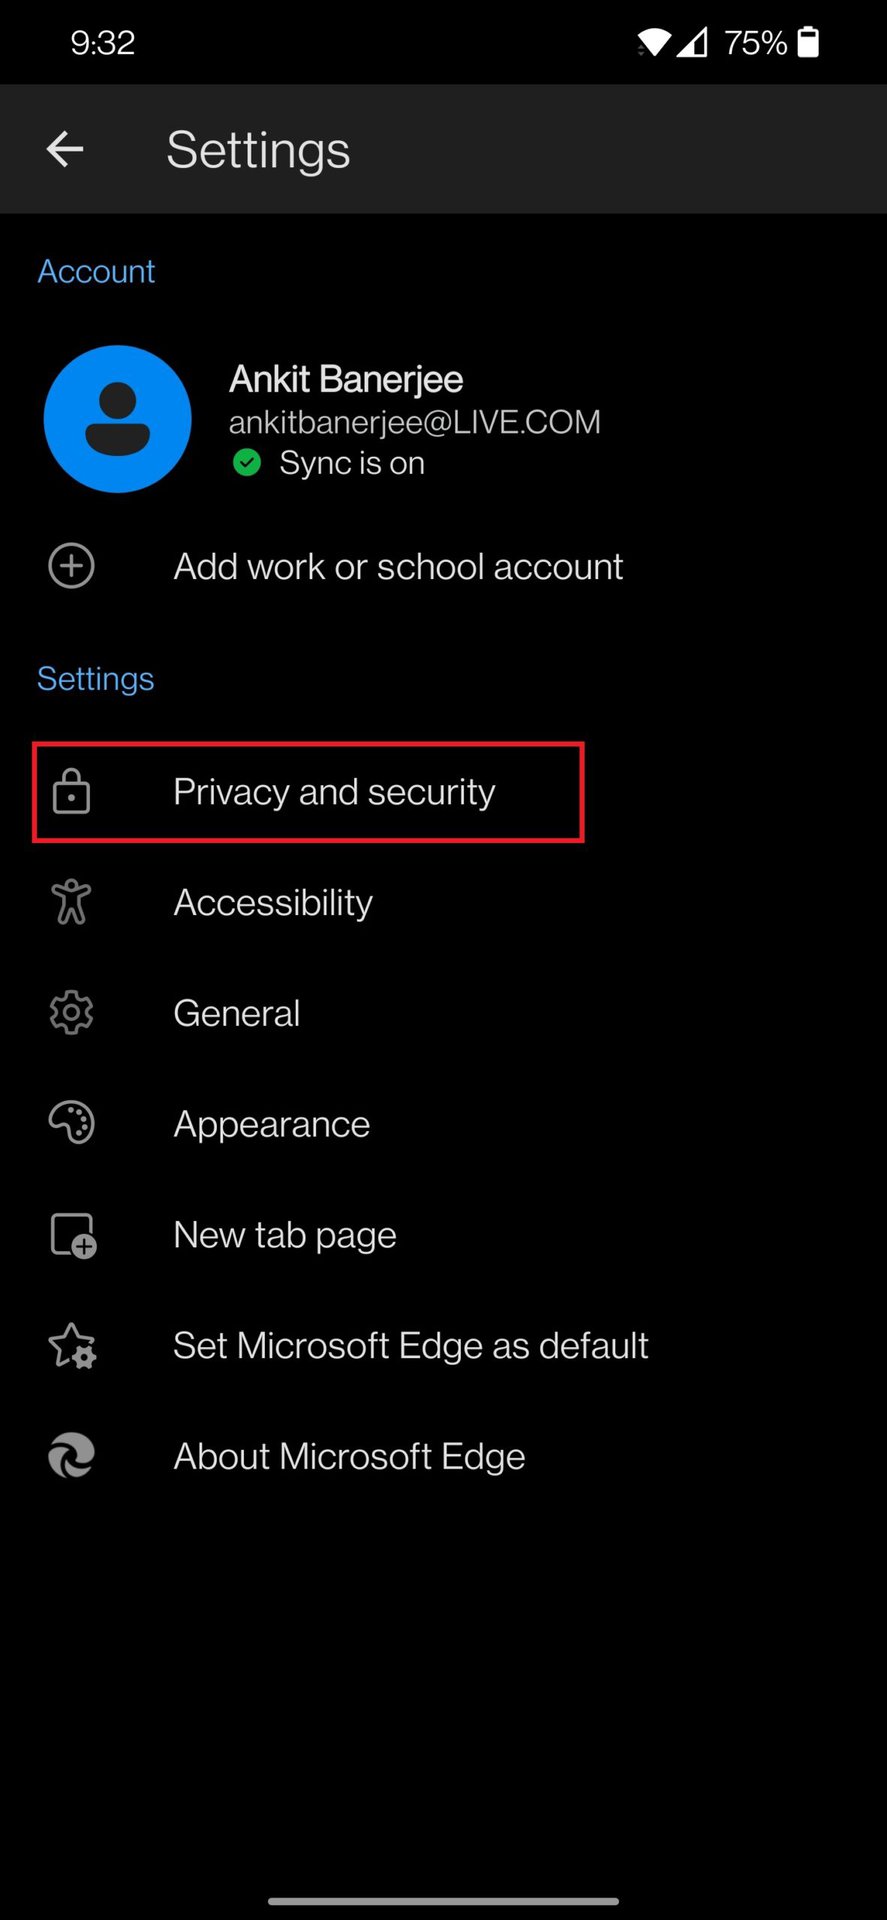The image size is (887, 1920).
Task: Tap the star-gear default browser icon
Action: tap(72, 1346)
